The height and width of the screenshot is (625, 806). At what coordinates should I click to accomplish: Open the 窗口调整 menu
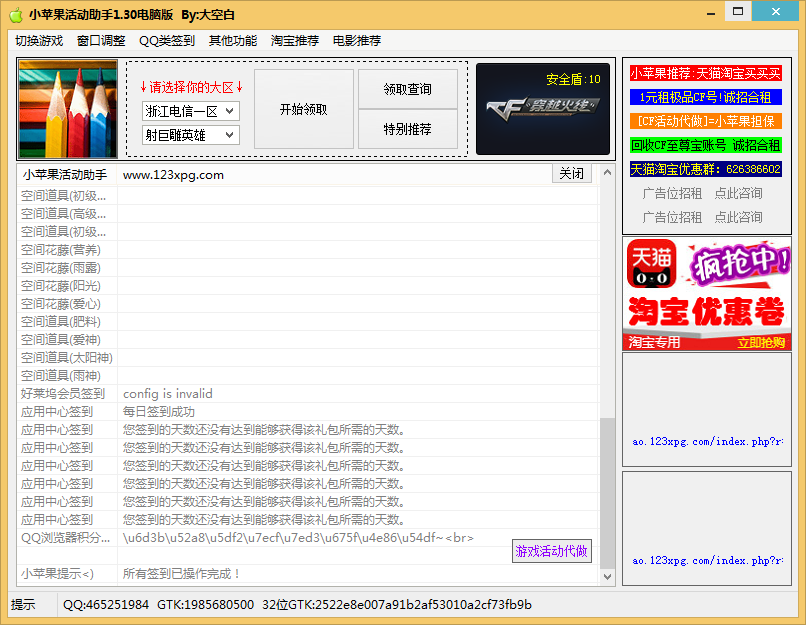click(101, 41)
